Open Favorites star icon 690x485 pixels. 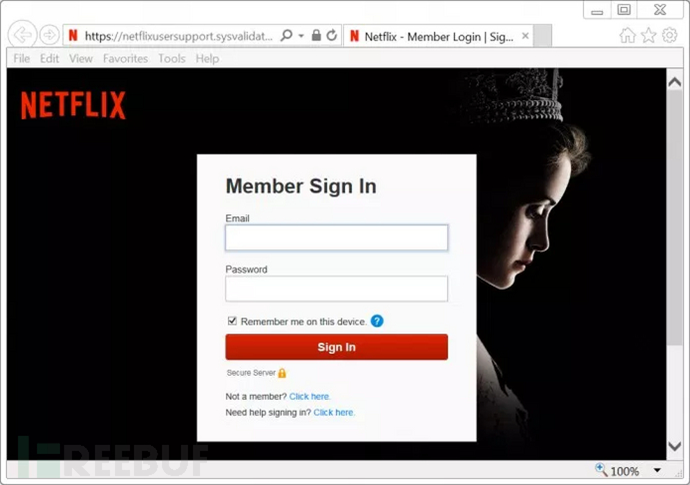tap(649, 36)
